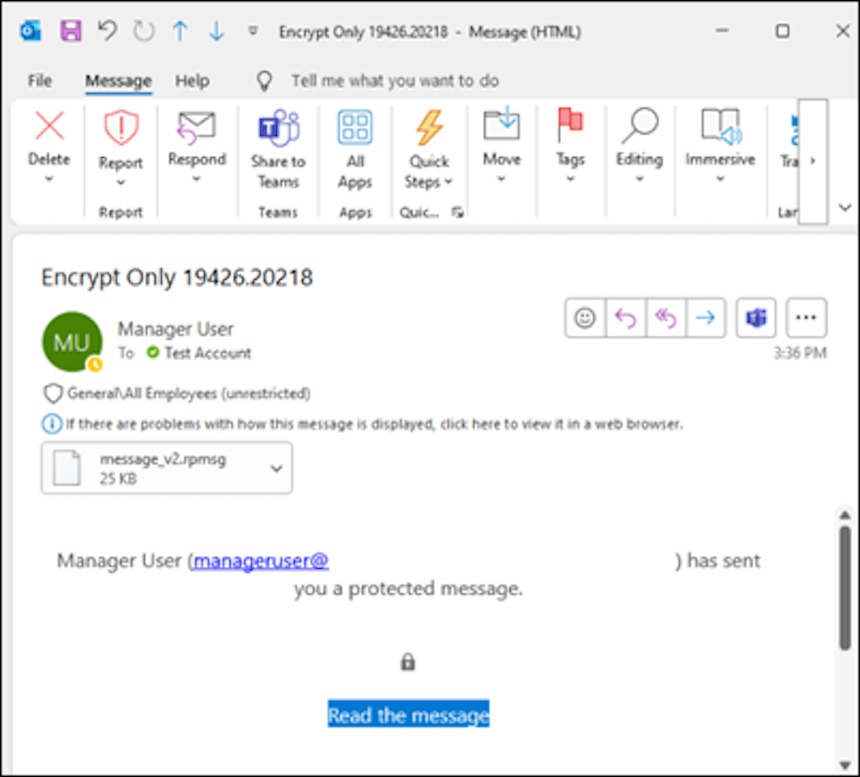Viewport: 860px width, 777px height.
Task: Click the Move folder icon
Action: click(501, 126)
